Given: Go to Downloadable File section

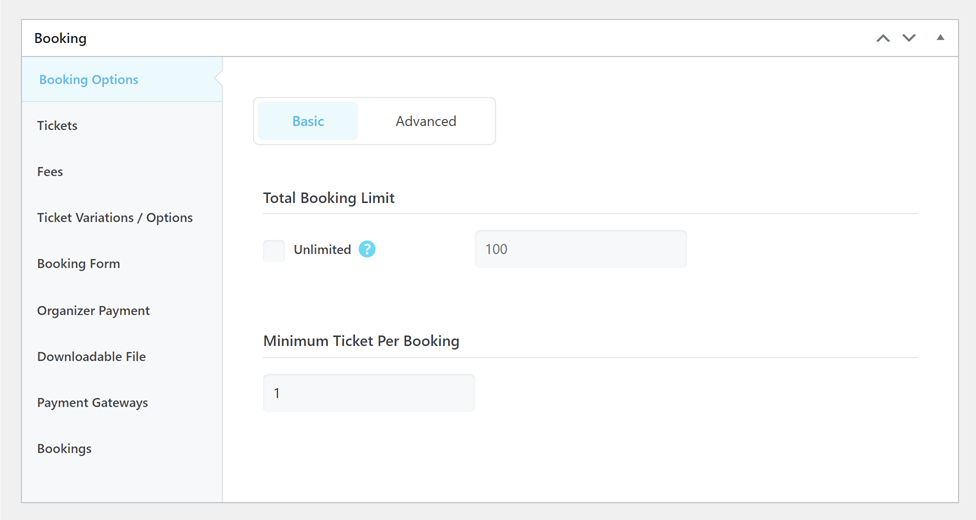Looking at the screenshot, I should coord(91,357).
